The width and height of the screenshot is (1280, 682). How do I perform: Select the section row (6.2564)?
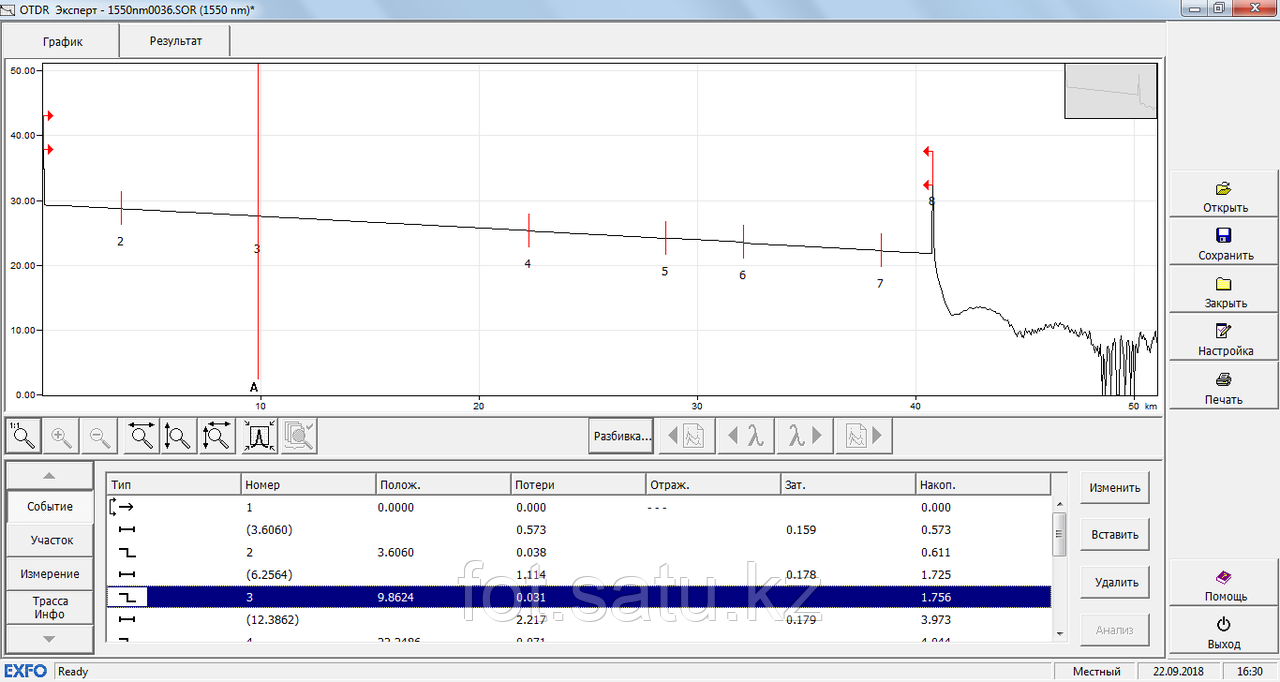[579, 574]
